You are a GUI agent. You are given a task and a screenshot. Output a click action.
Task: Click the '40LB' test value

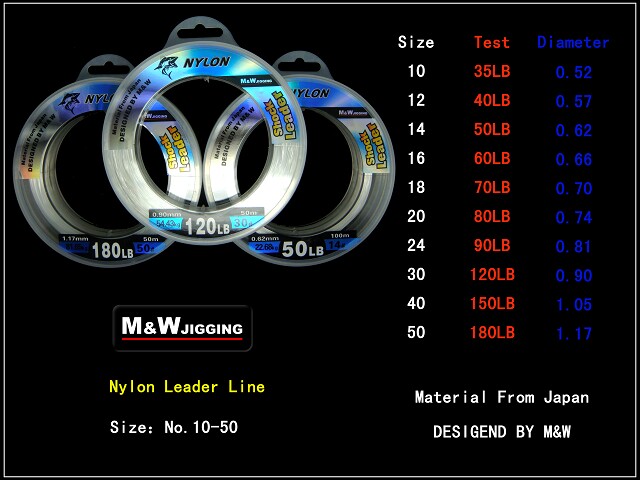click(492, 100)
